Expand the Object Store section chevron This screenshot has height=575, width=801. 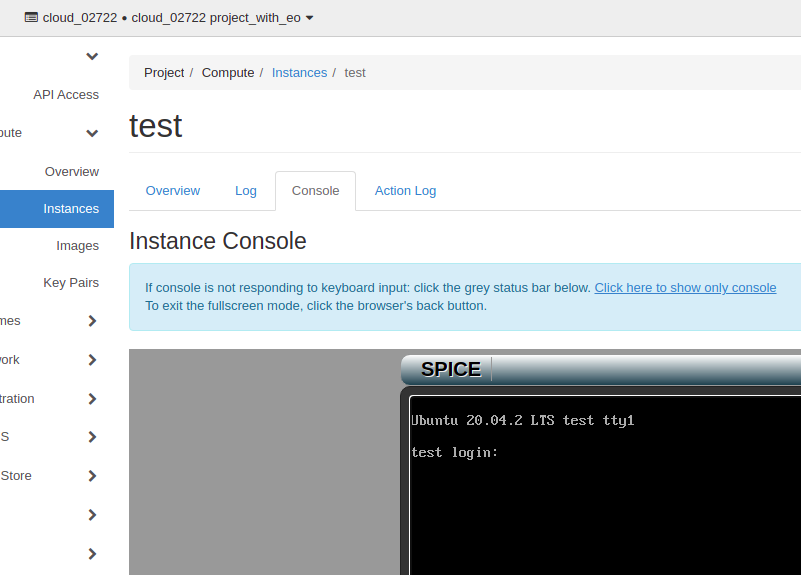coord(92,476)
